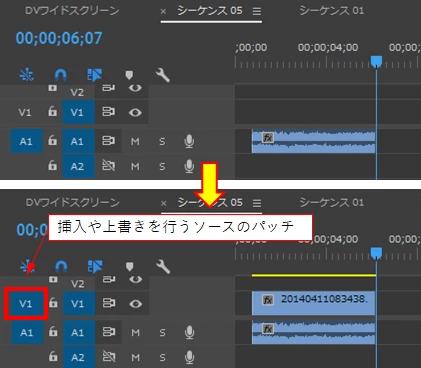
Task: Add Marker icon in lower timeline
Action: pyautogui.click(x=130, y=267)
